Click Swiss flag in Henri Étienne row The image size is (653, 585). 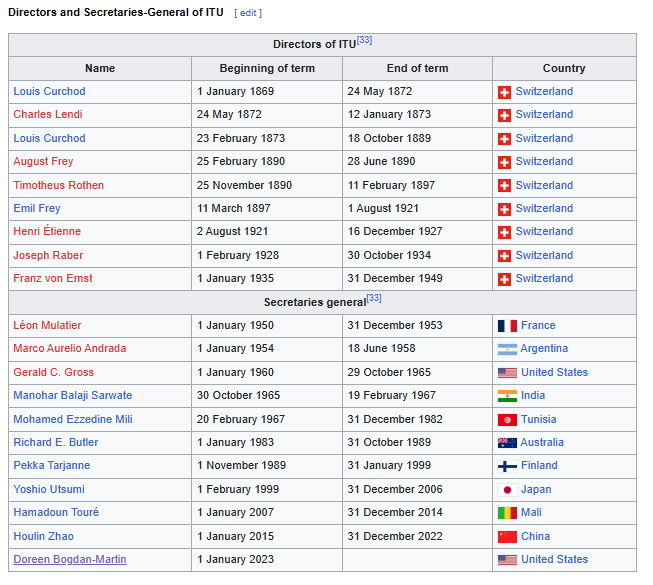click(504, 232)
